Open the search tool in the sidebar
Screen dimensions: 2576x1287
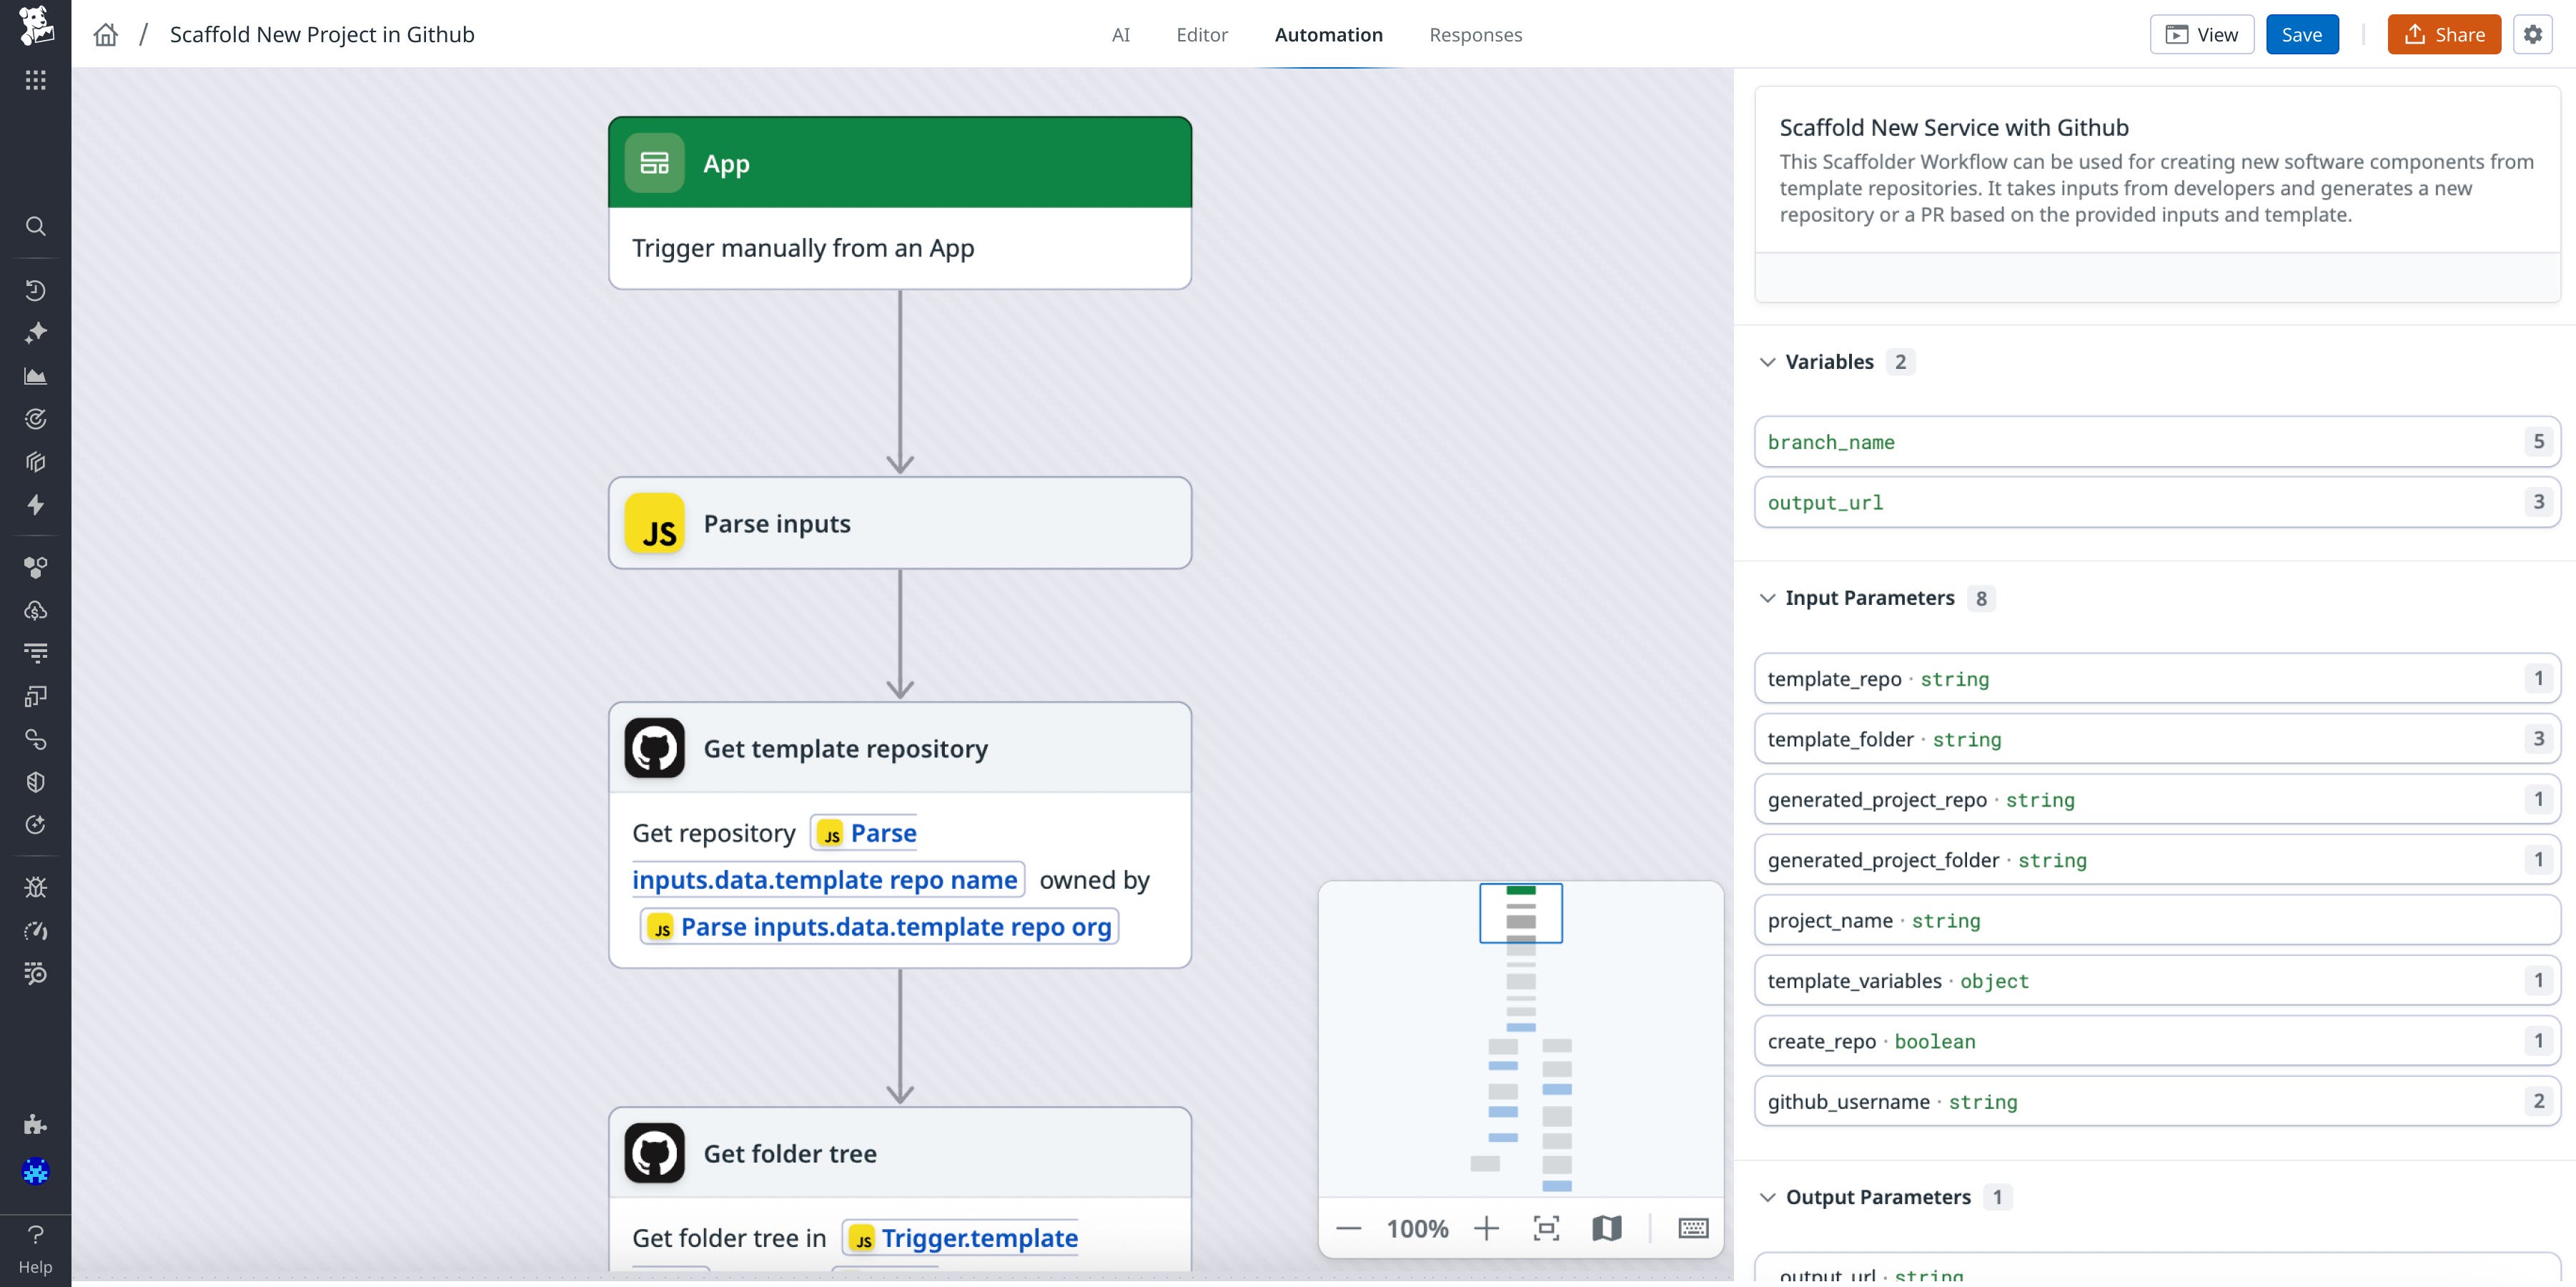36,226
